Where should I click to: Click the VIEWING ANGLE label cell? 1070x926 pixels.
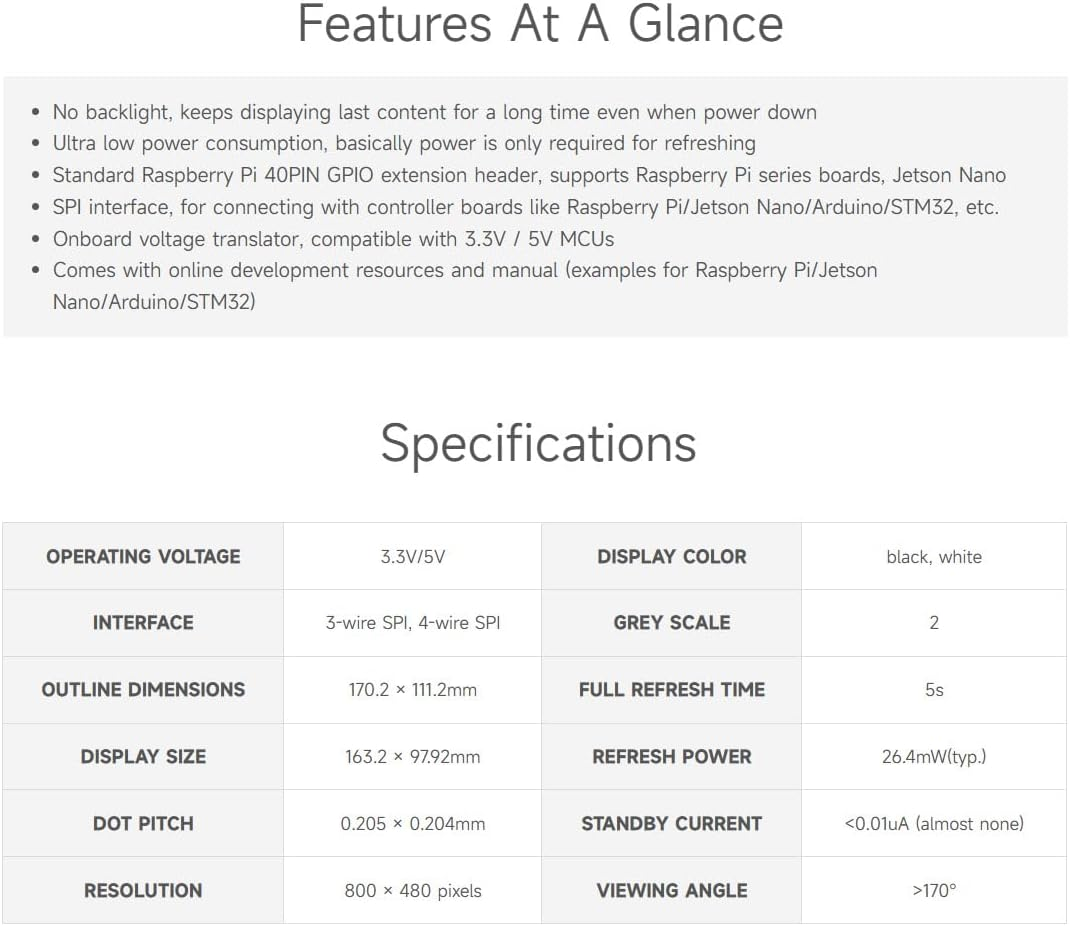(671, 890)
